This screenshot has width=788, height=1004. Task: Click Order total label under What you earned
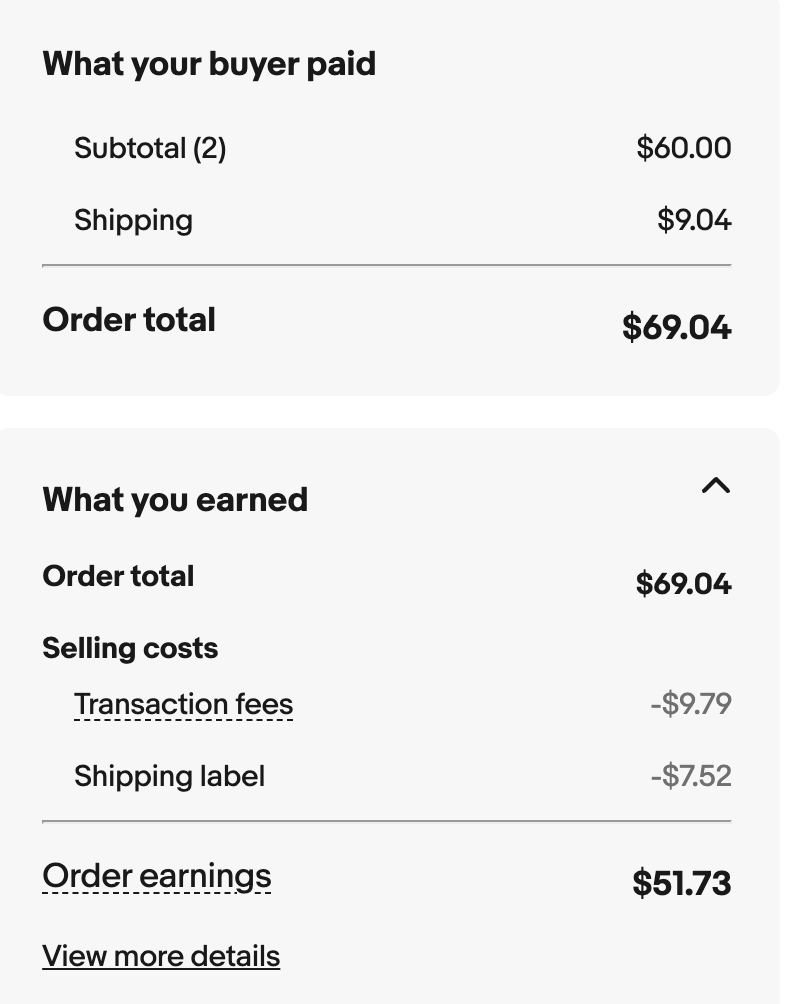(x=118, y=576)
